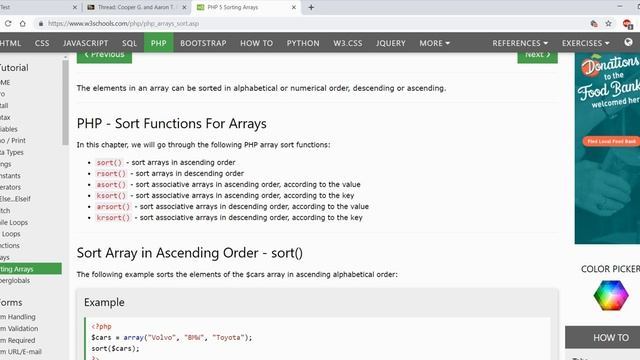Screen dimensions: 640x360
Task: Open the HOW TO section in the navbar
Action: pos(256,43)
